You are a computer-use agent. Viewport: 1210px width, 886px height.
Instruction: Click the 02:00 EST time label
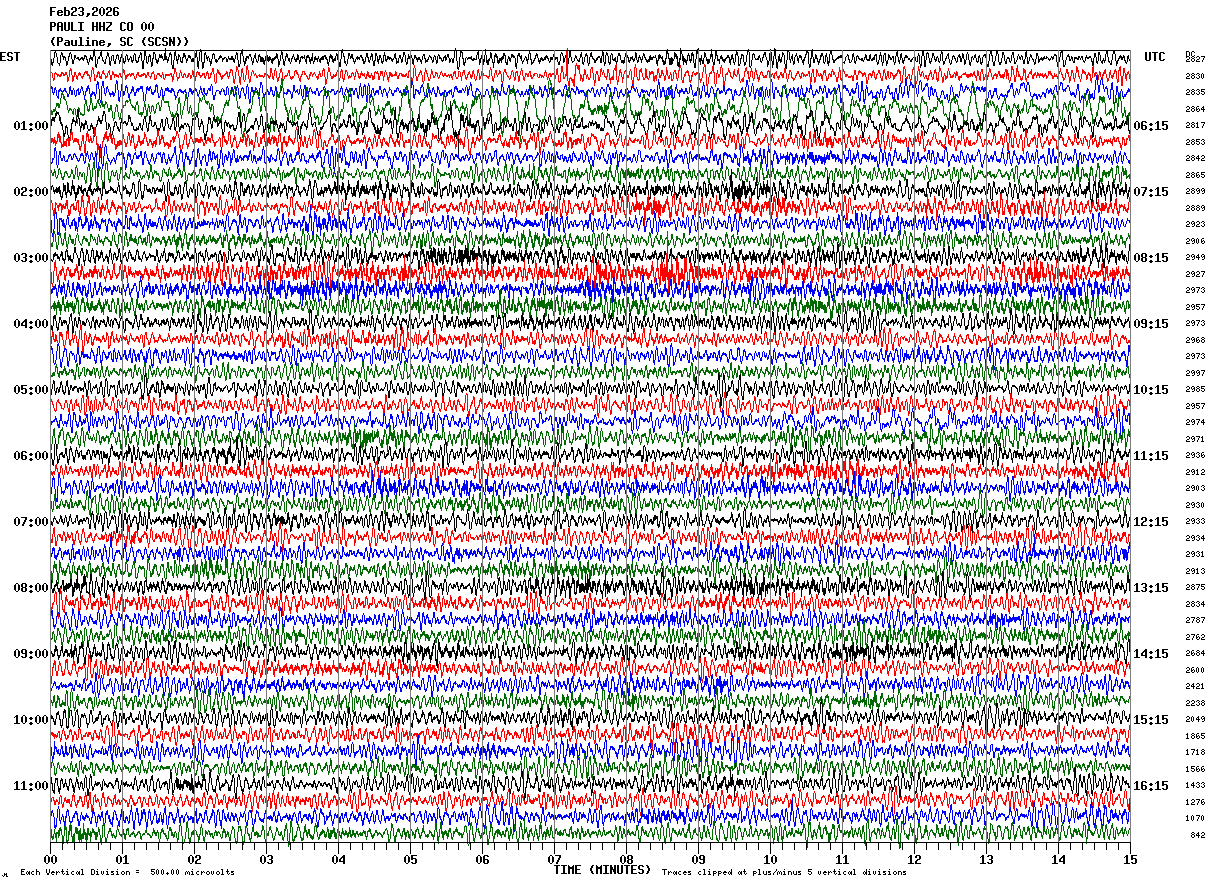[x=31, y=192]
